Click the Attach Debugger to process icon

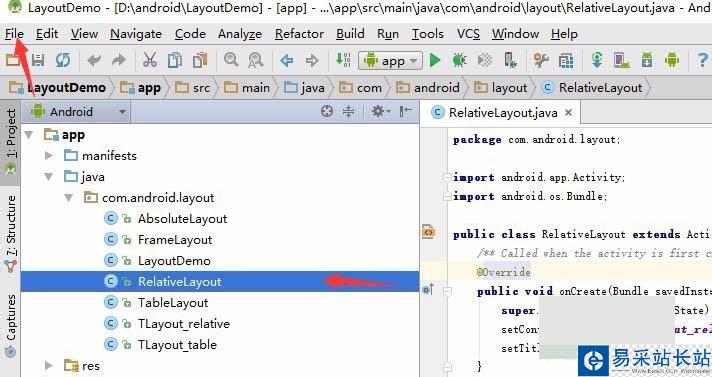point(510,60)
